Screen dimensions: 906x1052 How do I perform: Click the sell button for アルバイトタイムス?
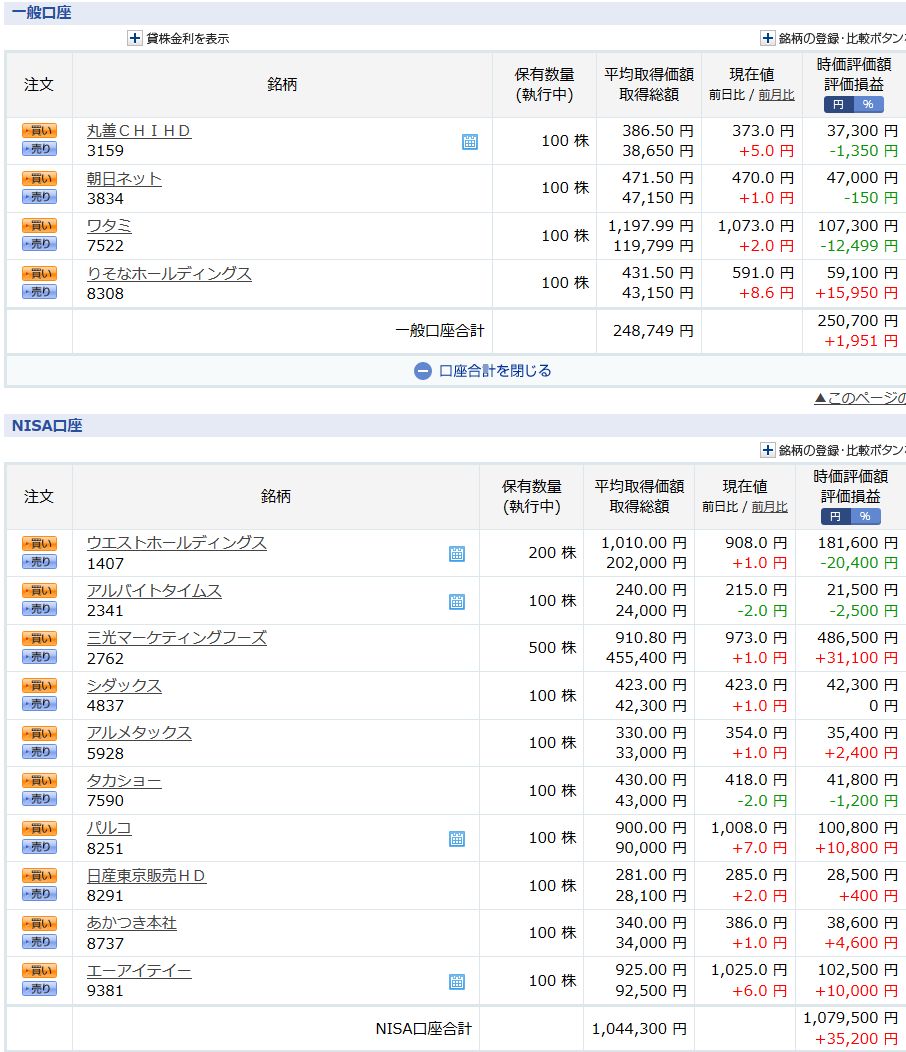(x=39, y=609)
